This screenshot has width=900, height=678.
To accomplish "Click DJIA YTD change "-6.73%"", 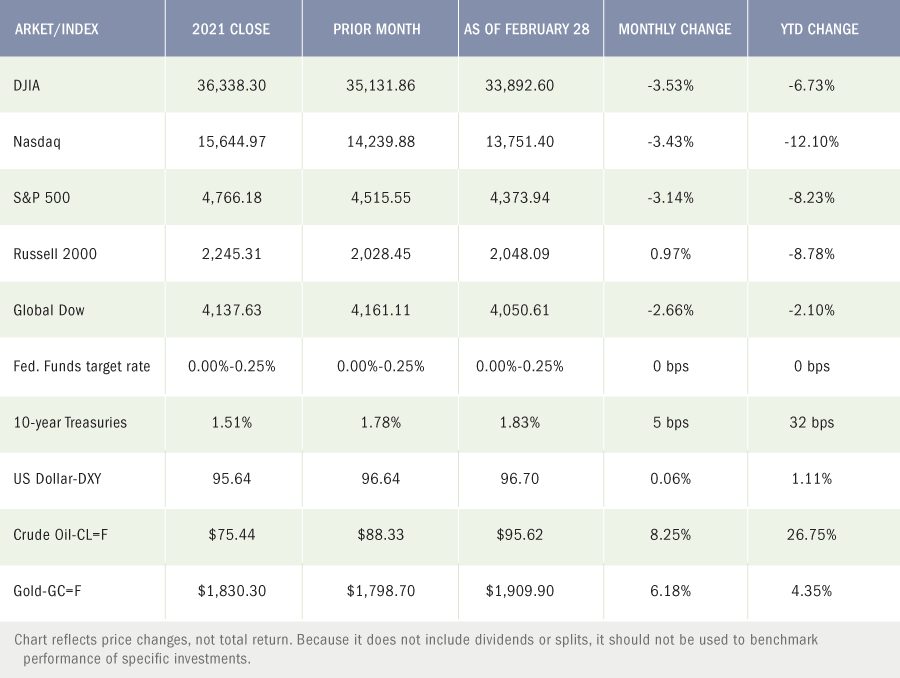I will click(x=812, y=86).
